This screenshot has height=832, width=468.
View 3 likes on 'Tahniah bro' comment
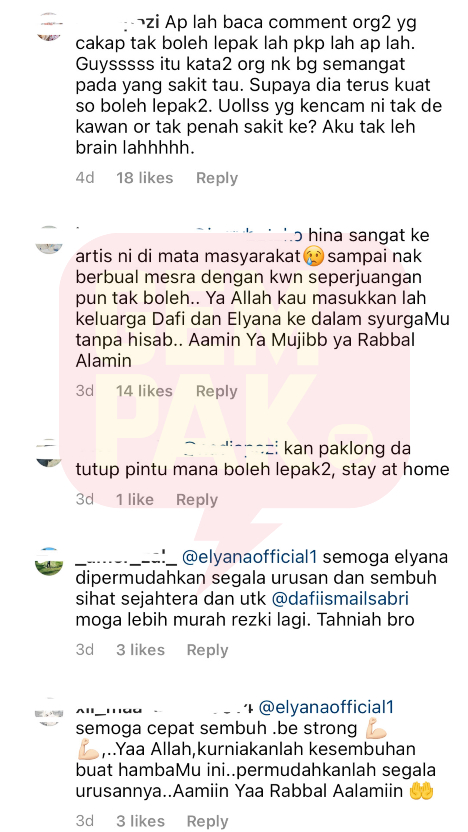pyautogui.click(x=140, y=649)
